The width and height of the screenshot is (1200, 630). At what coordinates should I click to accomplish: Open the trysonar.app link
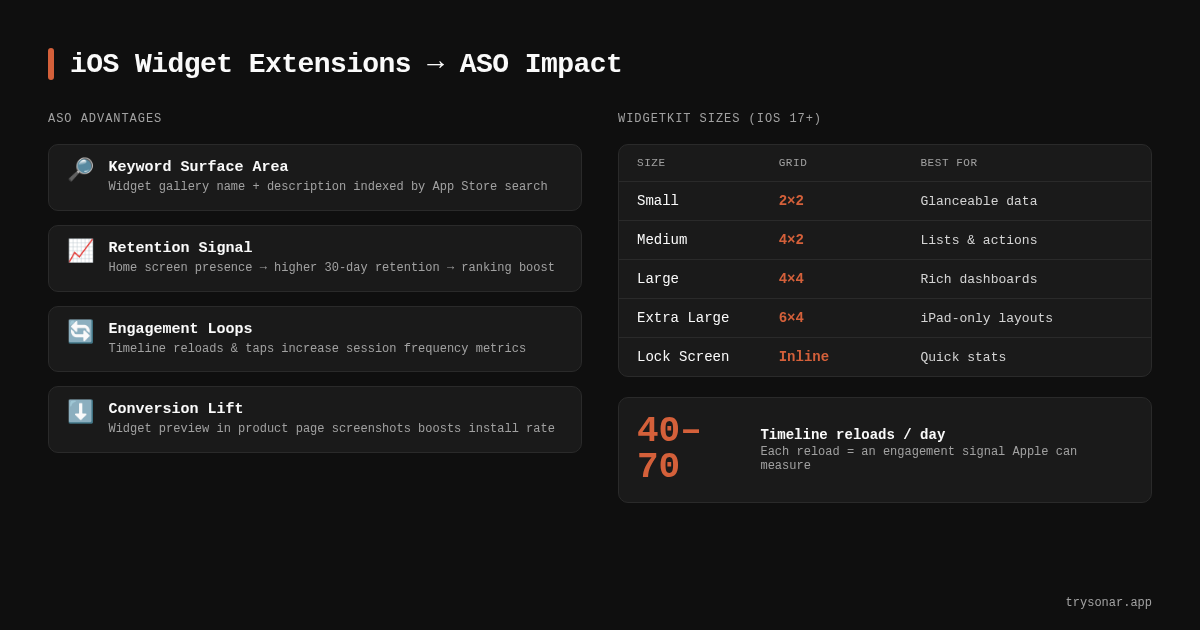pos(1108,603)
